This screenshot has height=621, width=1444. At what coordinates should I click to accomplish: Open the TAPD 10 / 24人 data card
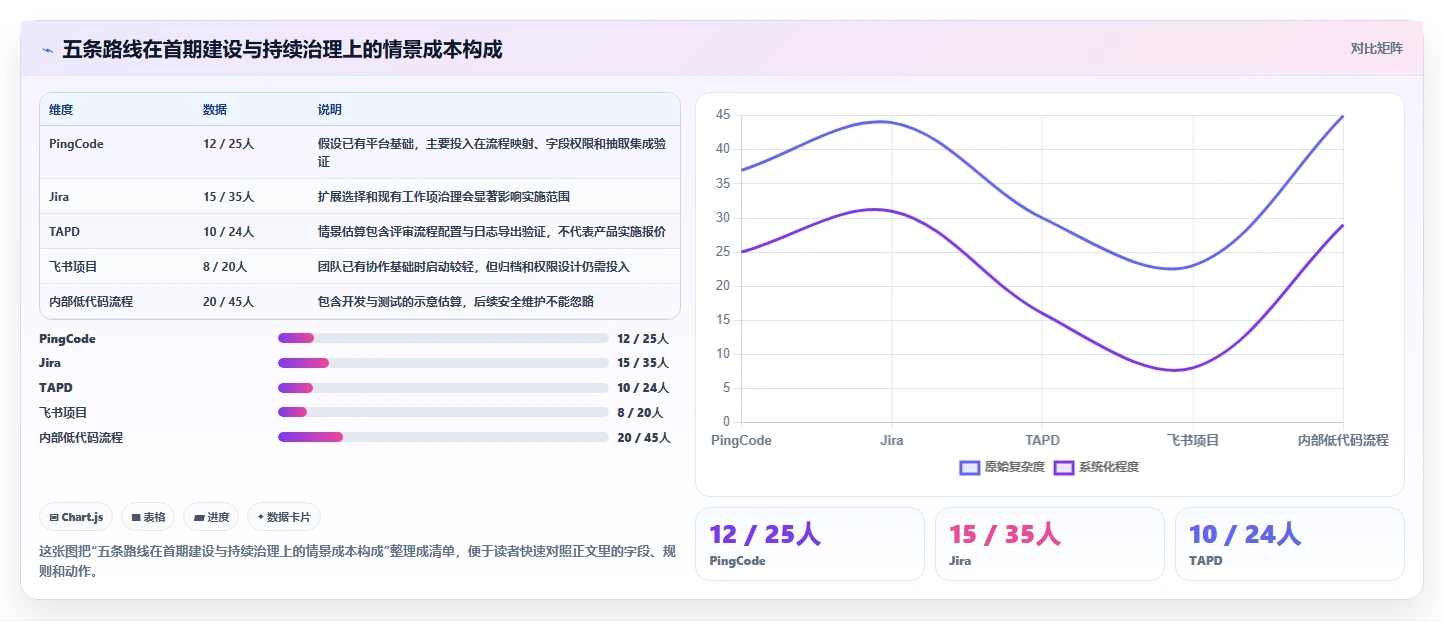[1290, 544]
